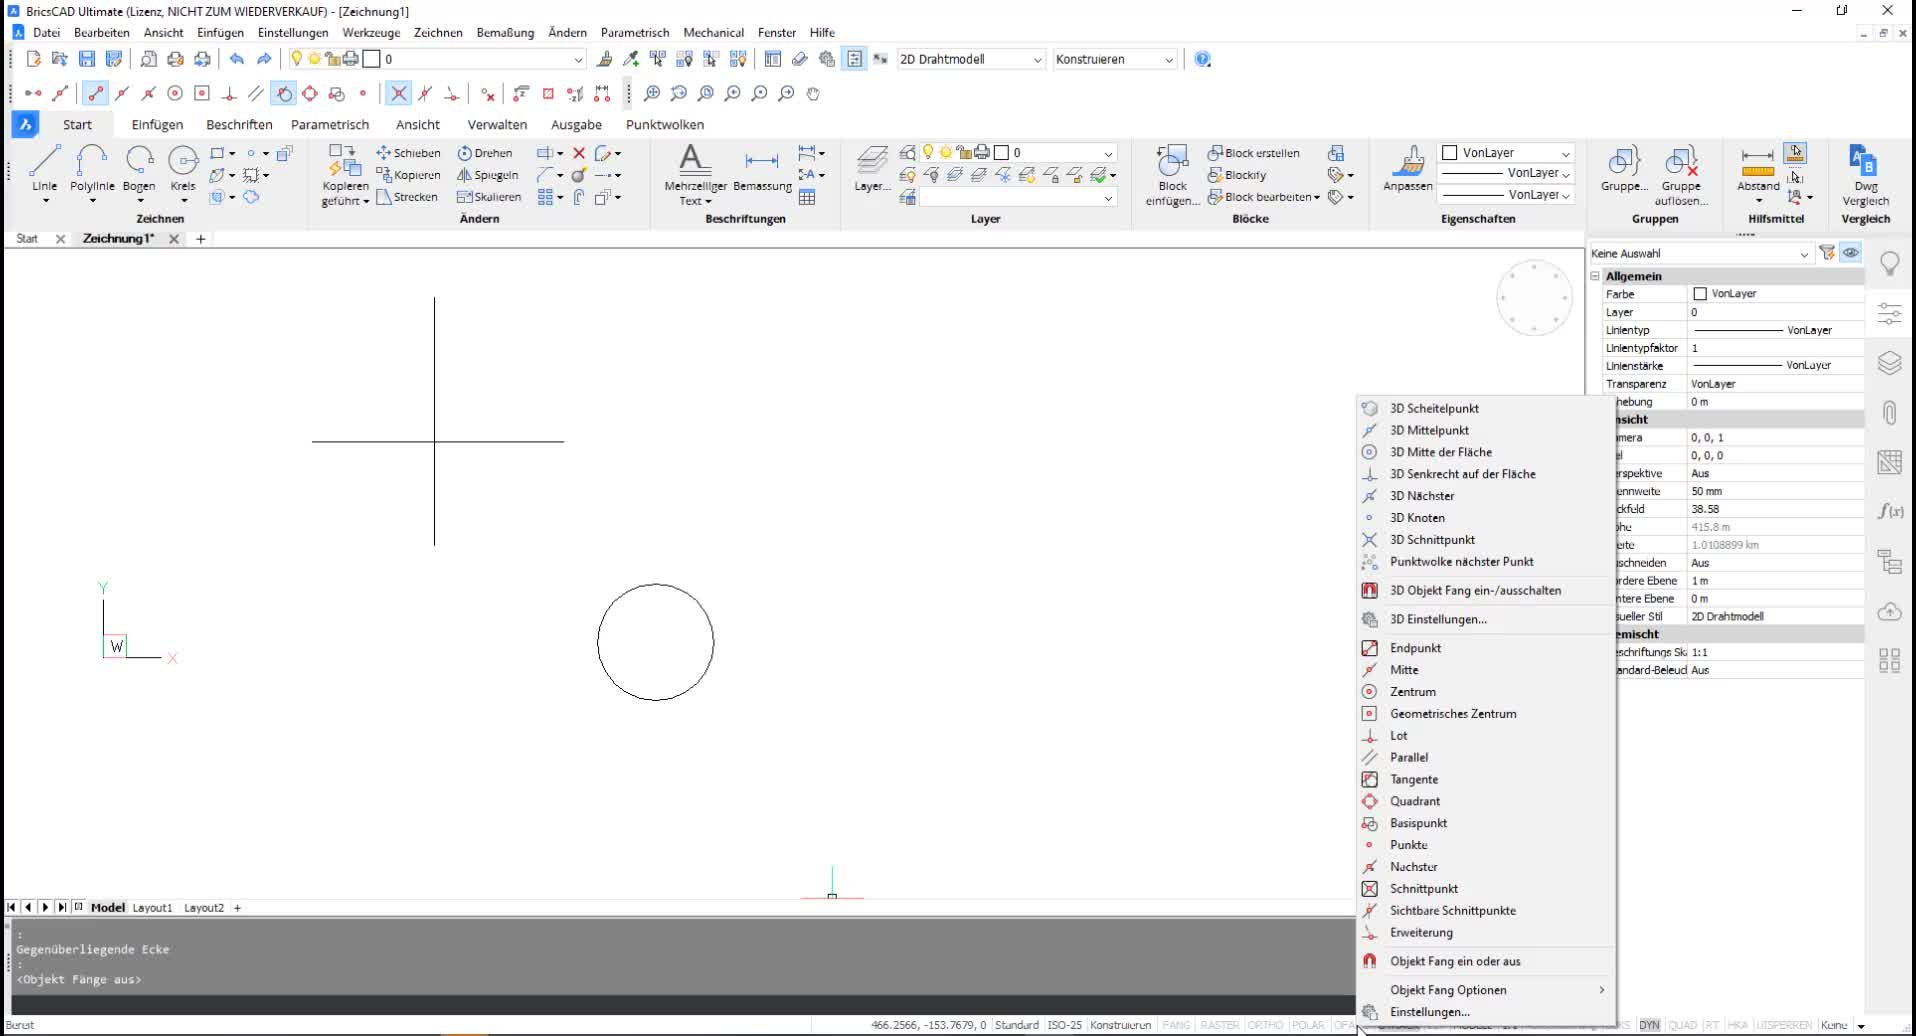
Task: Click Kopieren in Ändern panel
Action: pos(408,175)
